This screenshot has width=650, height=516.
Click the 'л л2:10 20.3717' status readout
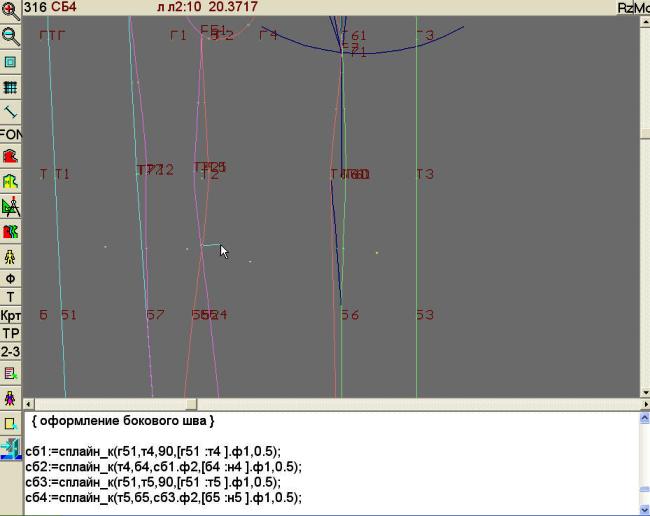click(x=207, y=7)
